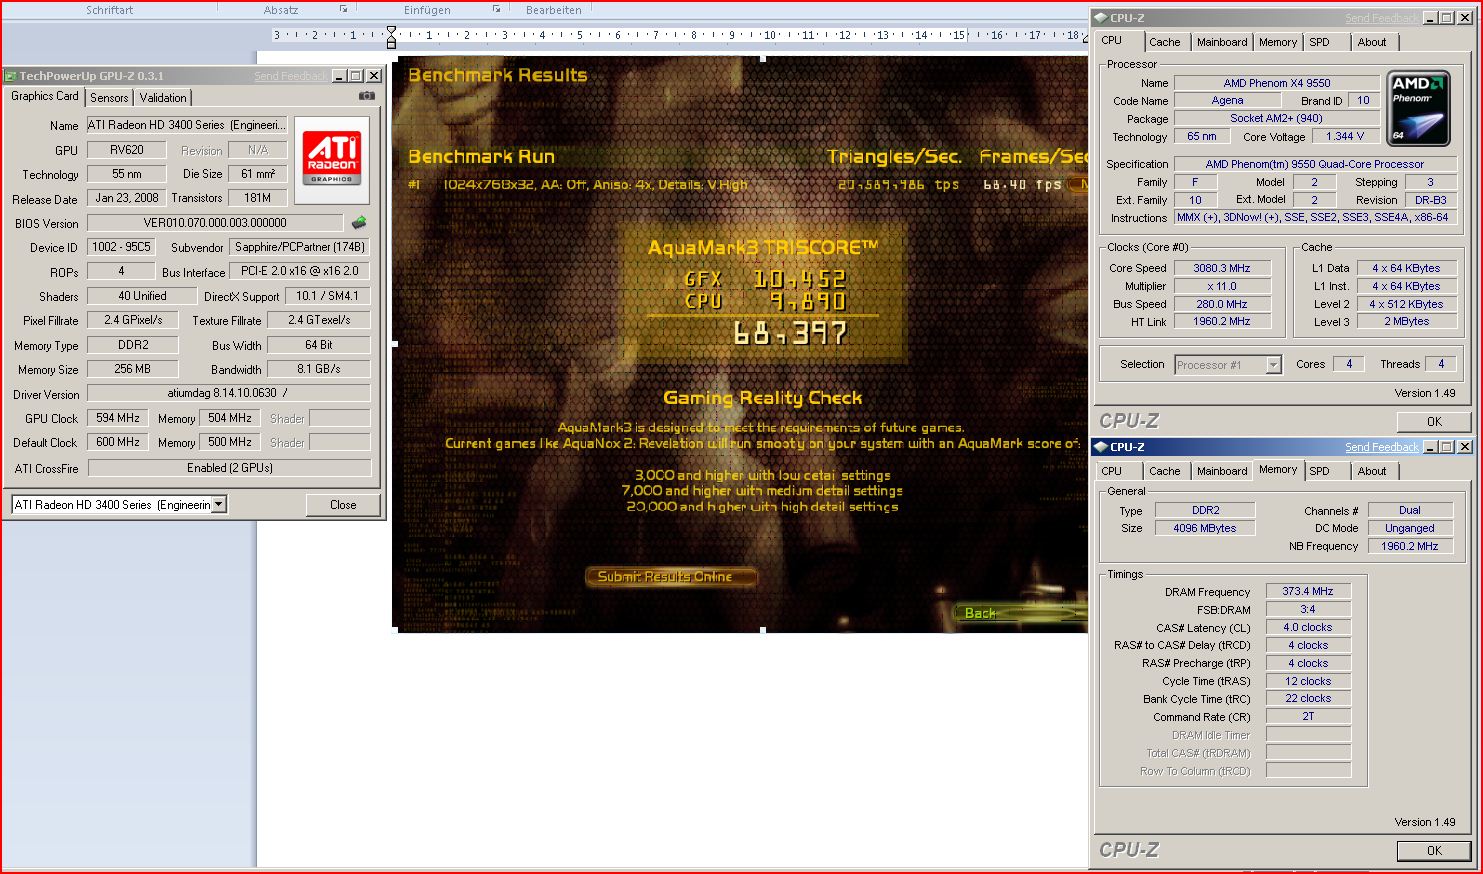Click the GPU-Z title bar app icon

coord(11,76)
